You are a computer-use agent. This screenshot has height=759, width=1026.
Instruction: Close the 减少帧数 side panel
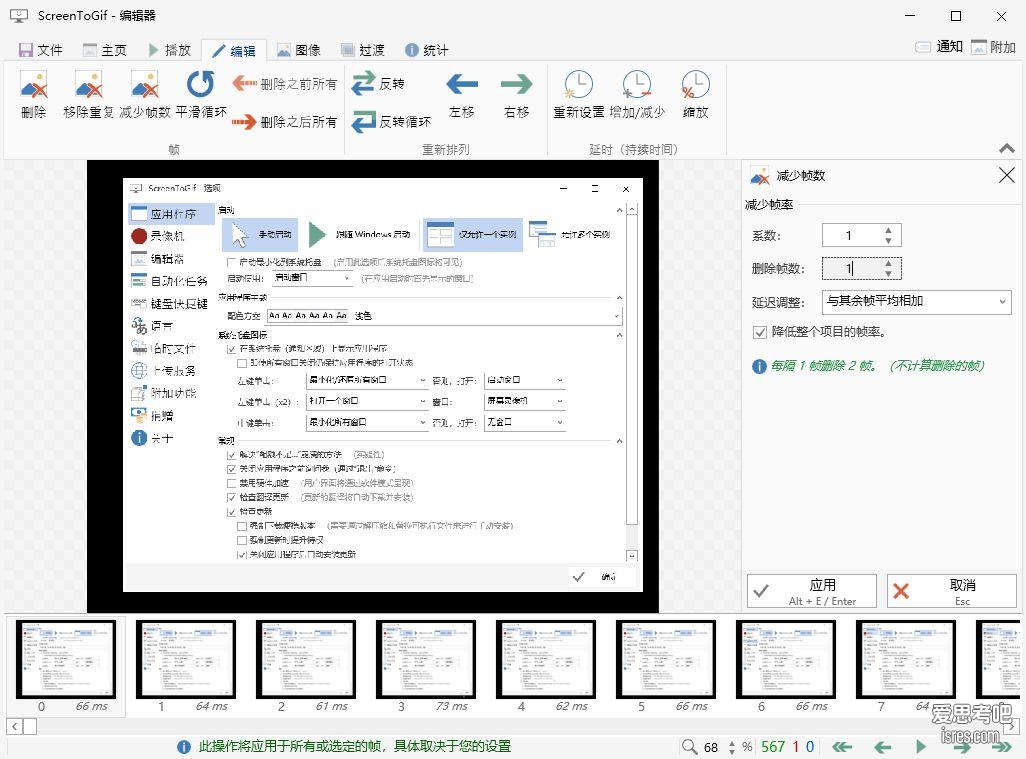click(1006, 175)
